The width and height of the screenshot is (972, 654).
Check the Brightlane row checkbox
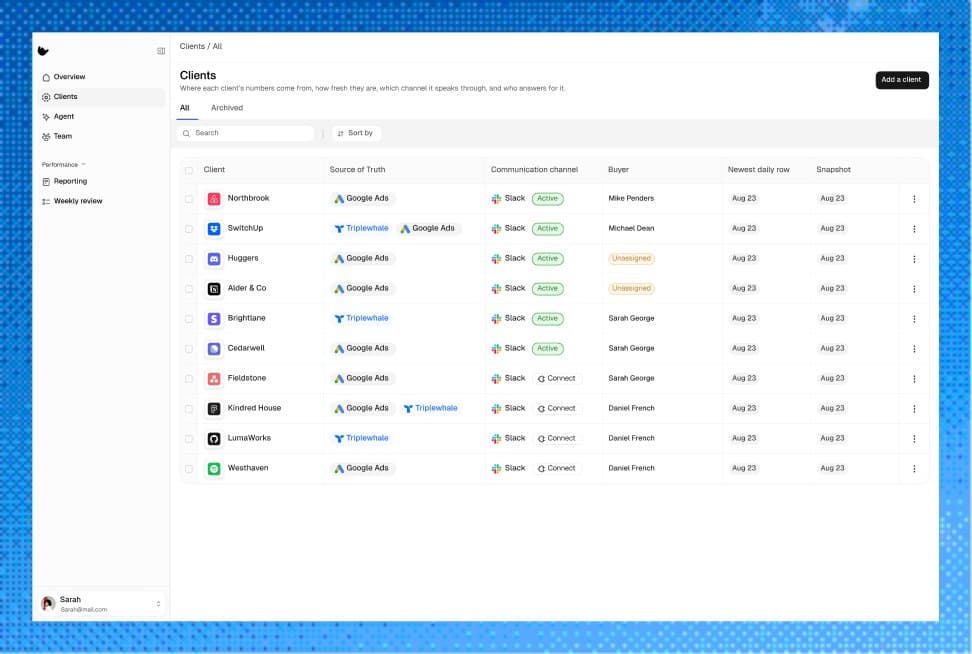[189, 319]
